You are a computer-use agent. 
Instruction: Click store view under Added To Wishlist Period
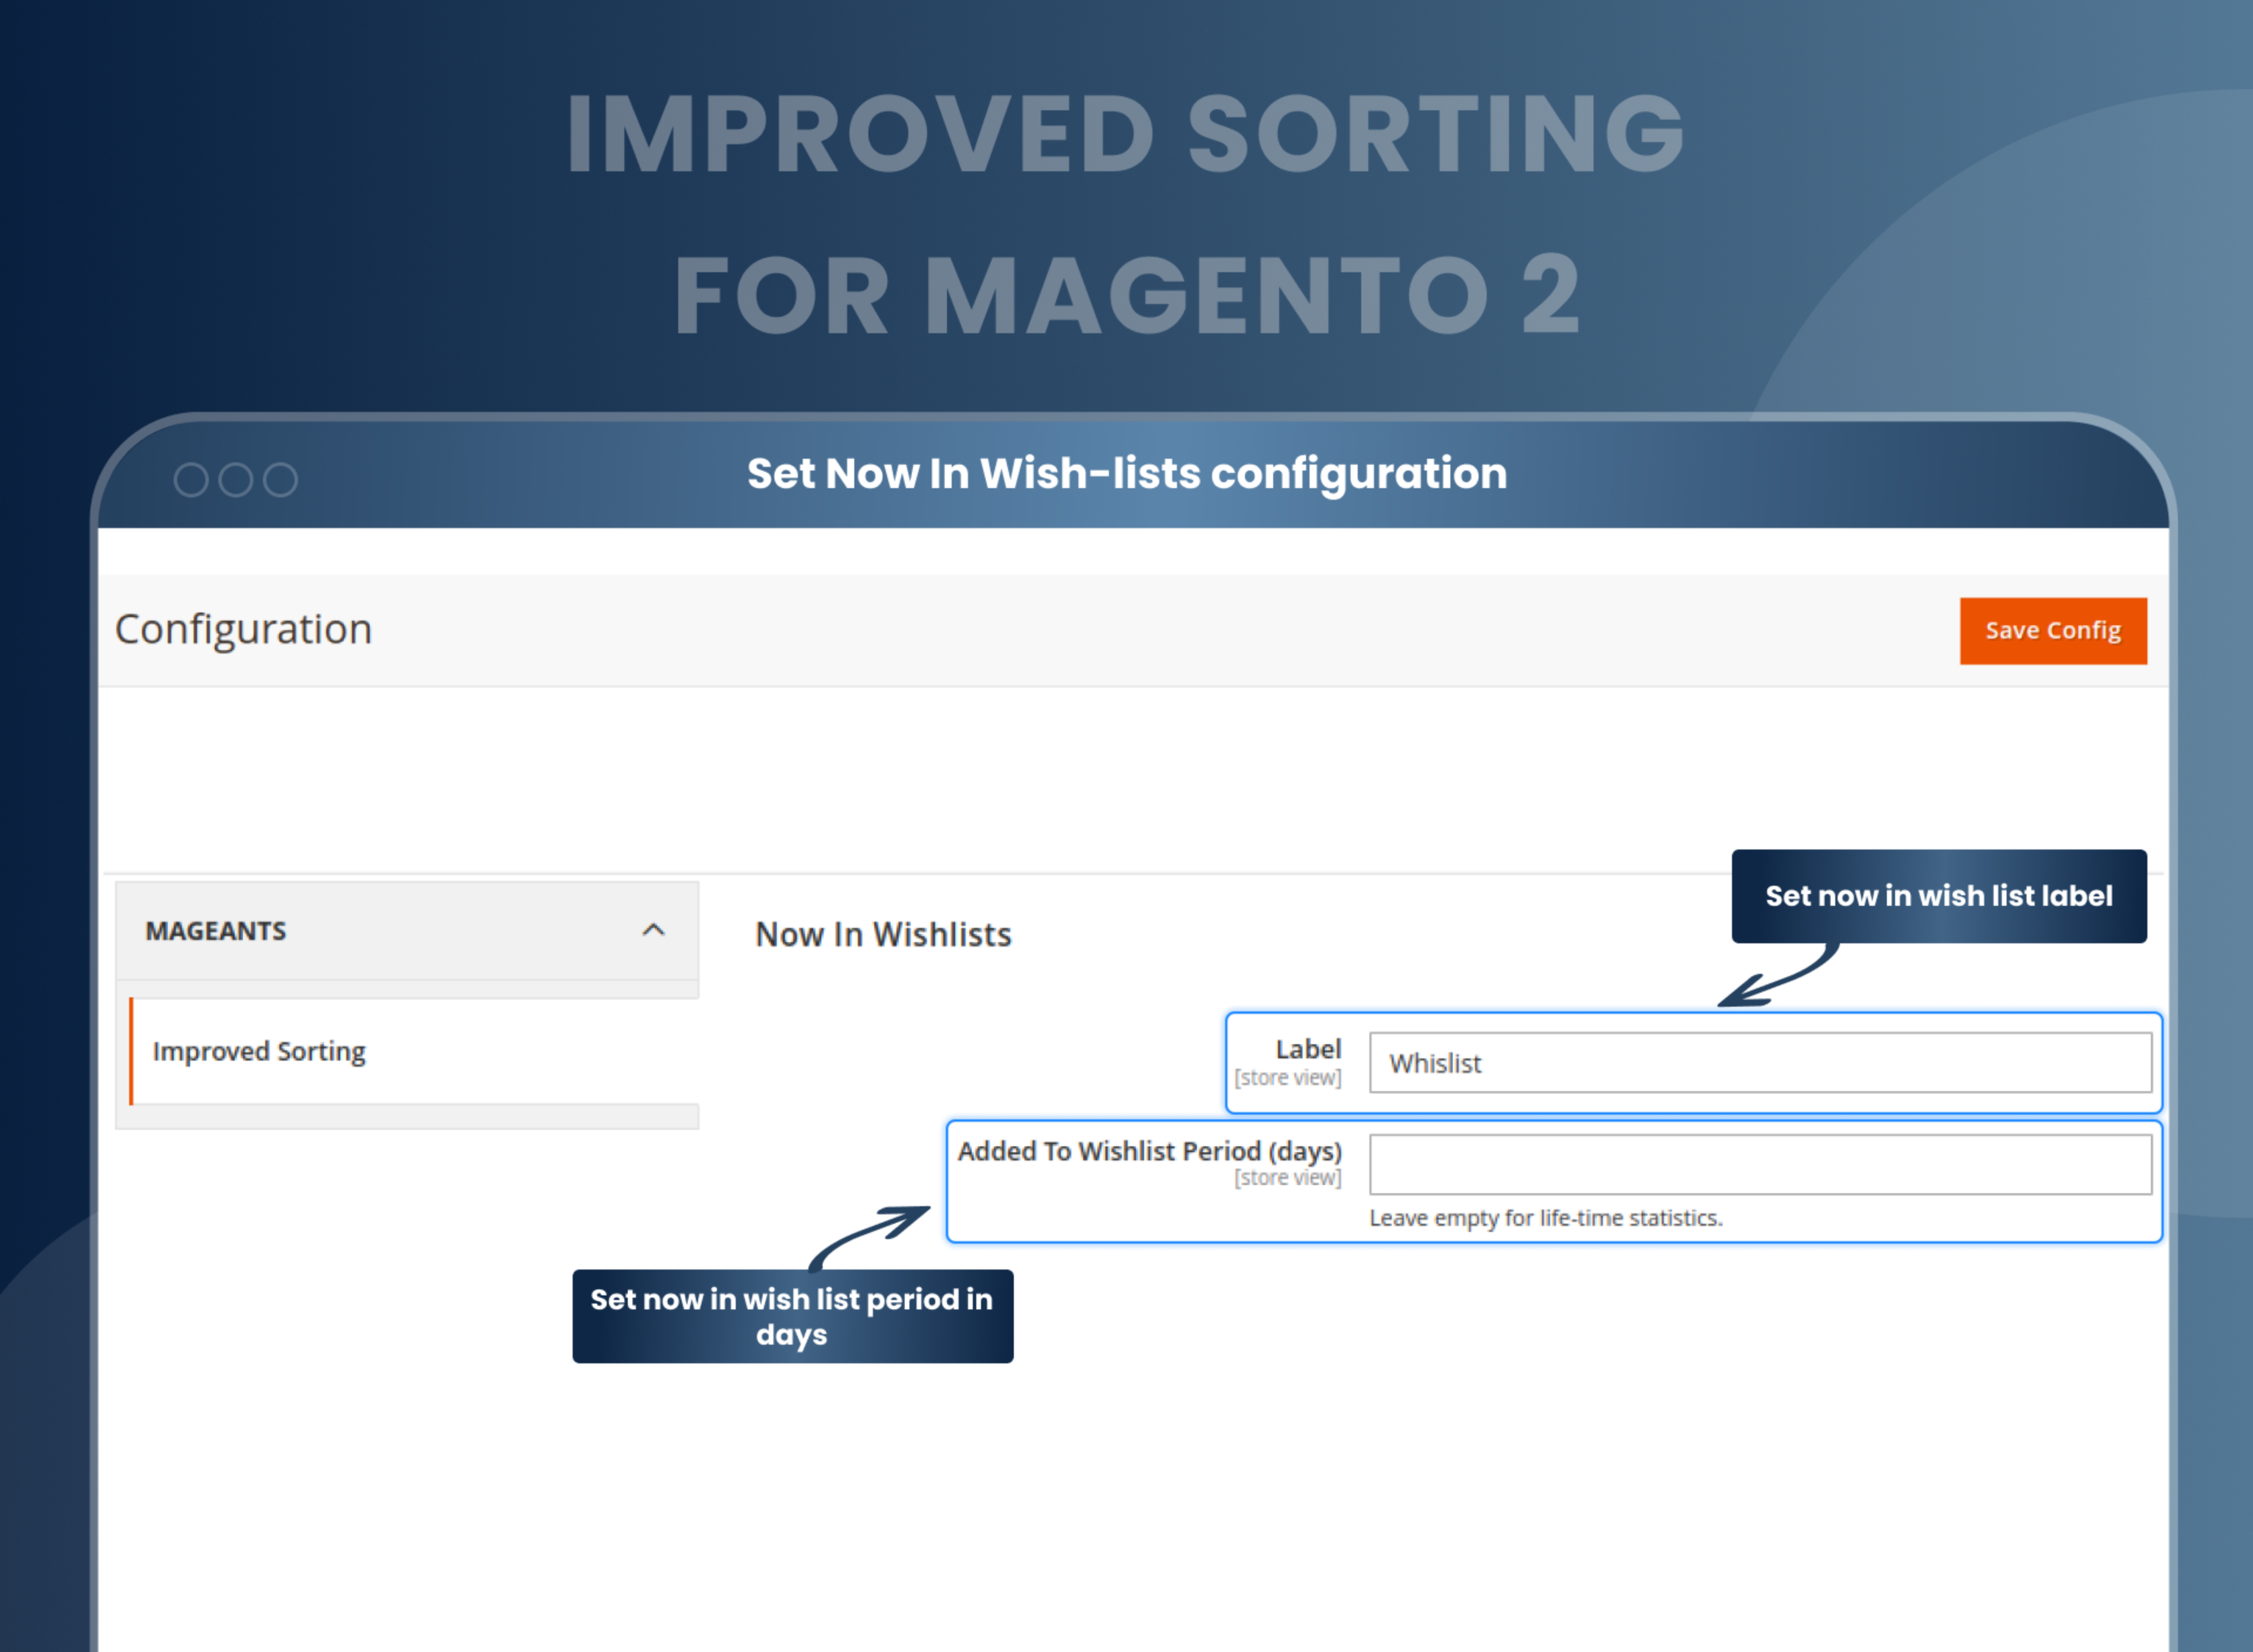[1289, 1178]
